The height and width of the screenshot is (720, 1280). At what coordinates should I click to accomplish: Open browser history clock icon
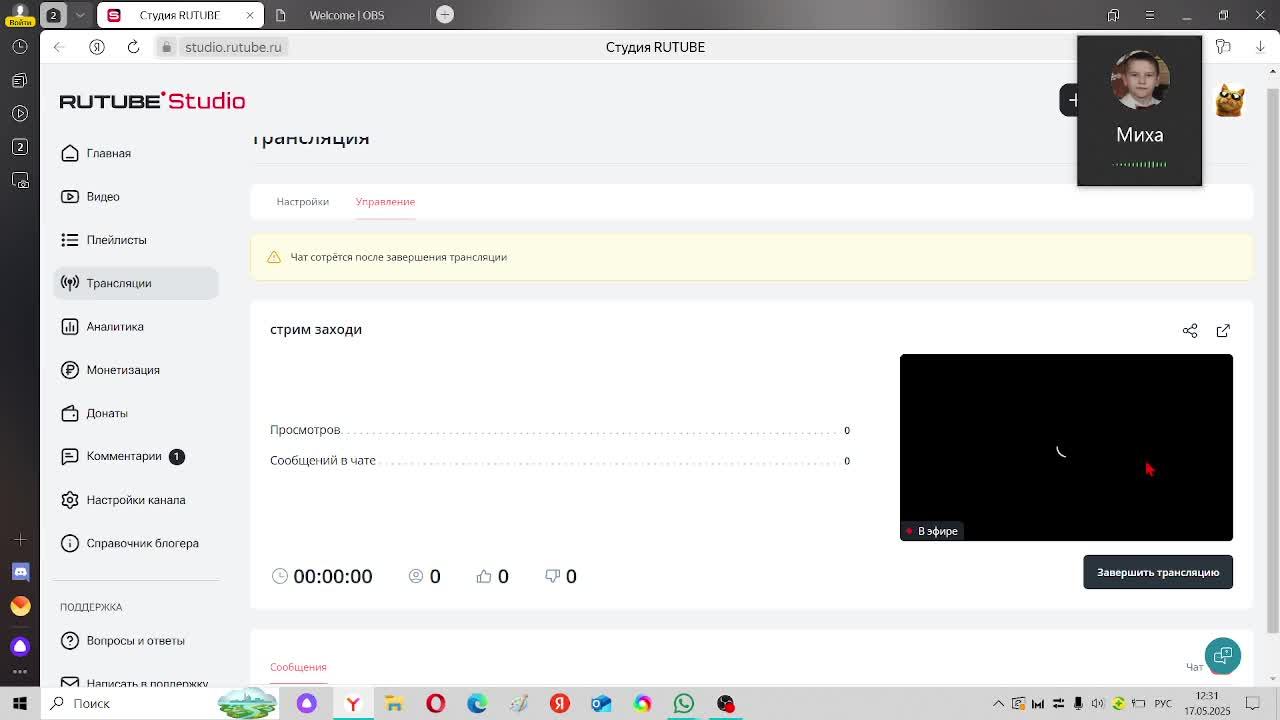tap(20, 47)
